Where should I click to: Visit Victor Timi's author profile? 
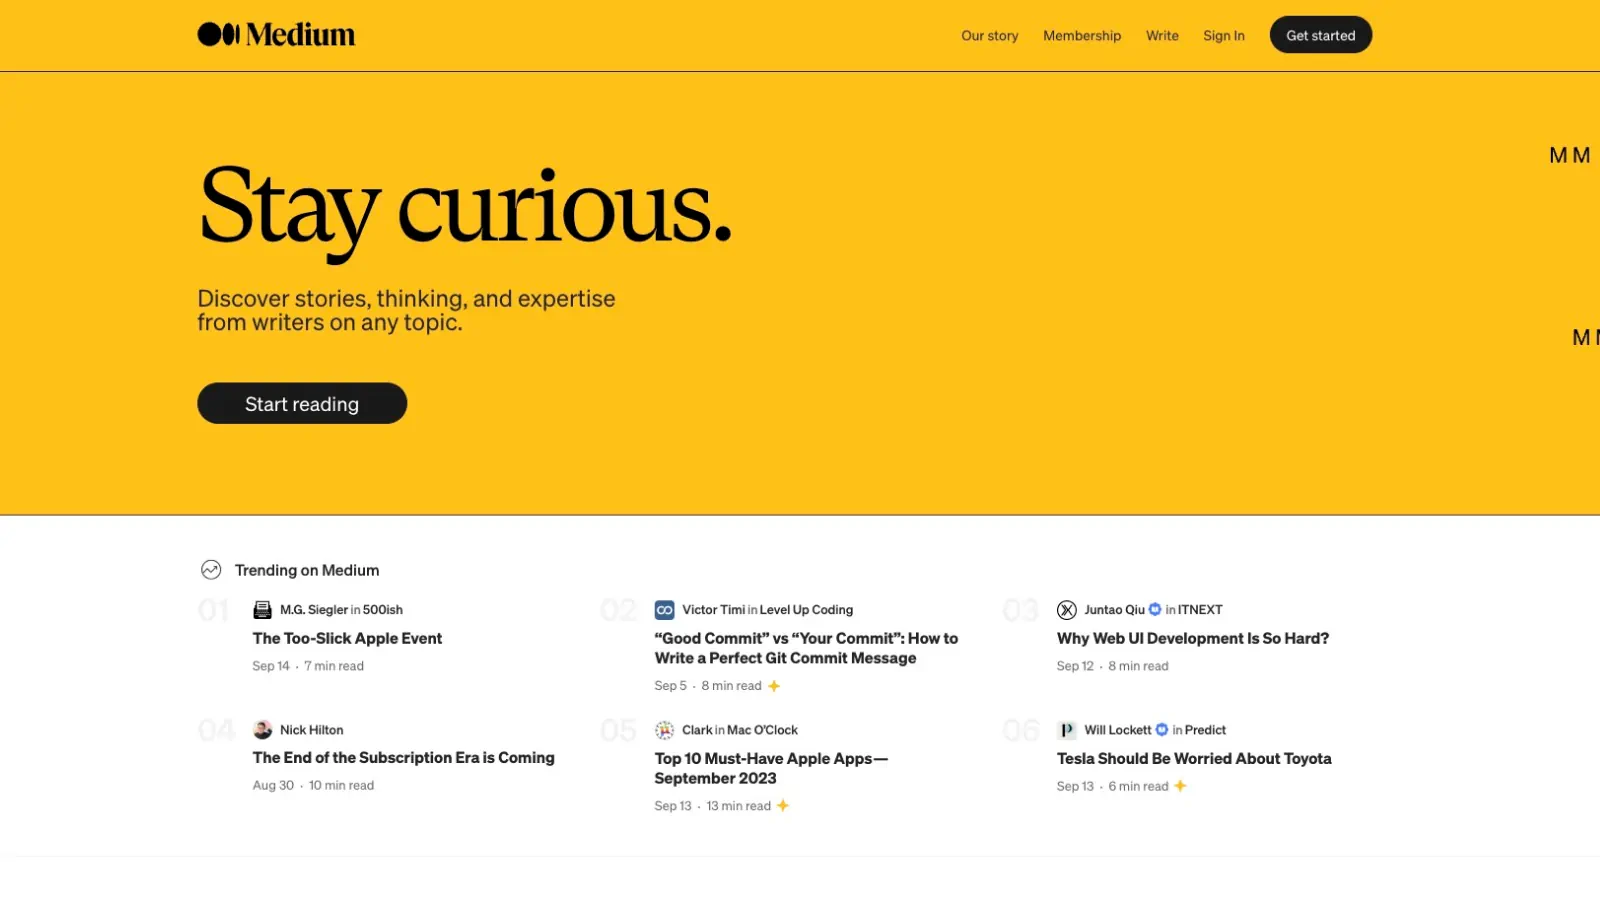[x=713, y=610]
